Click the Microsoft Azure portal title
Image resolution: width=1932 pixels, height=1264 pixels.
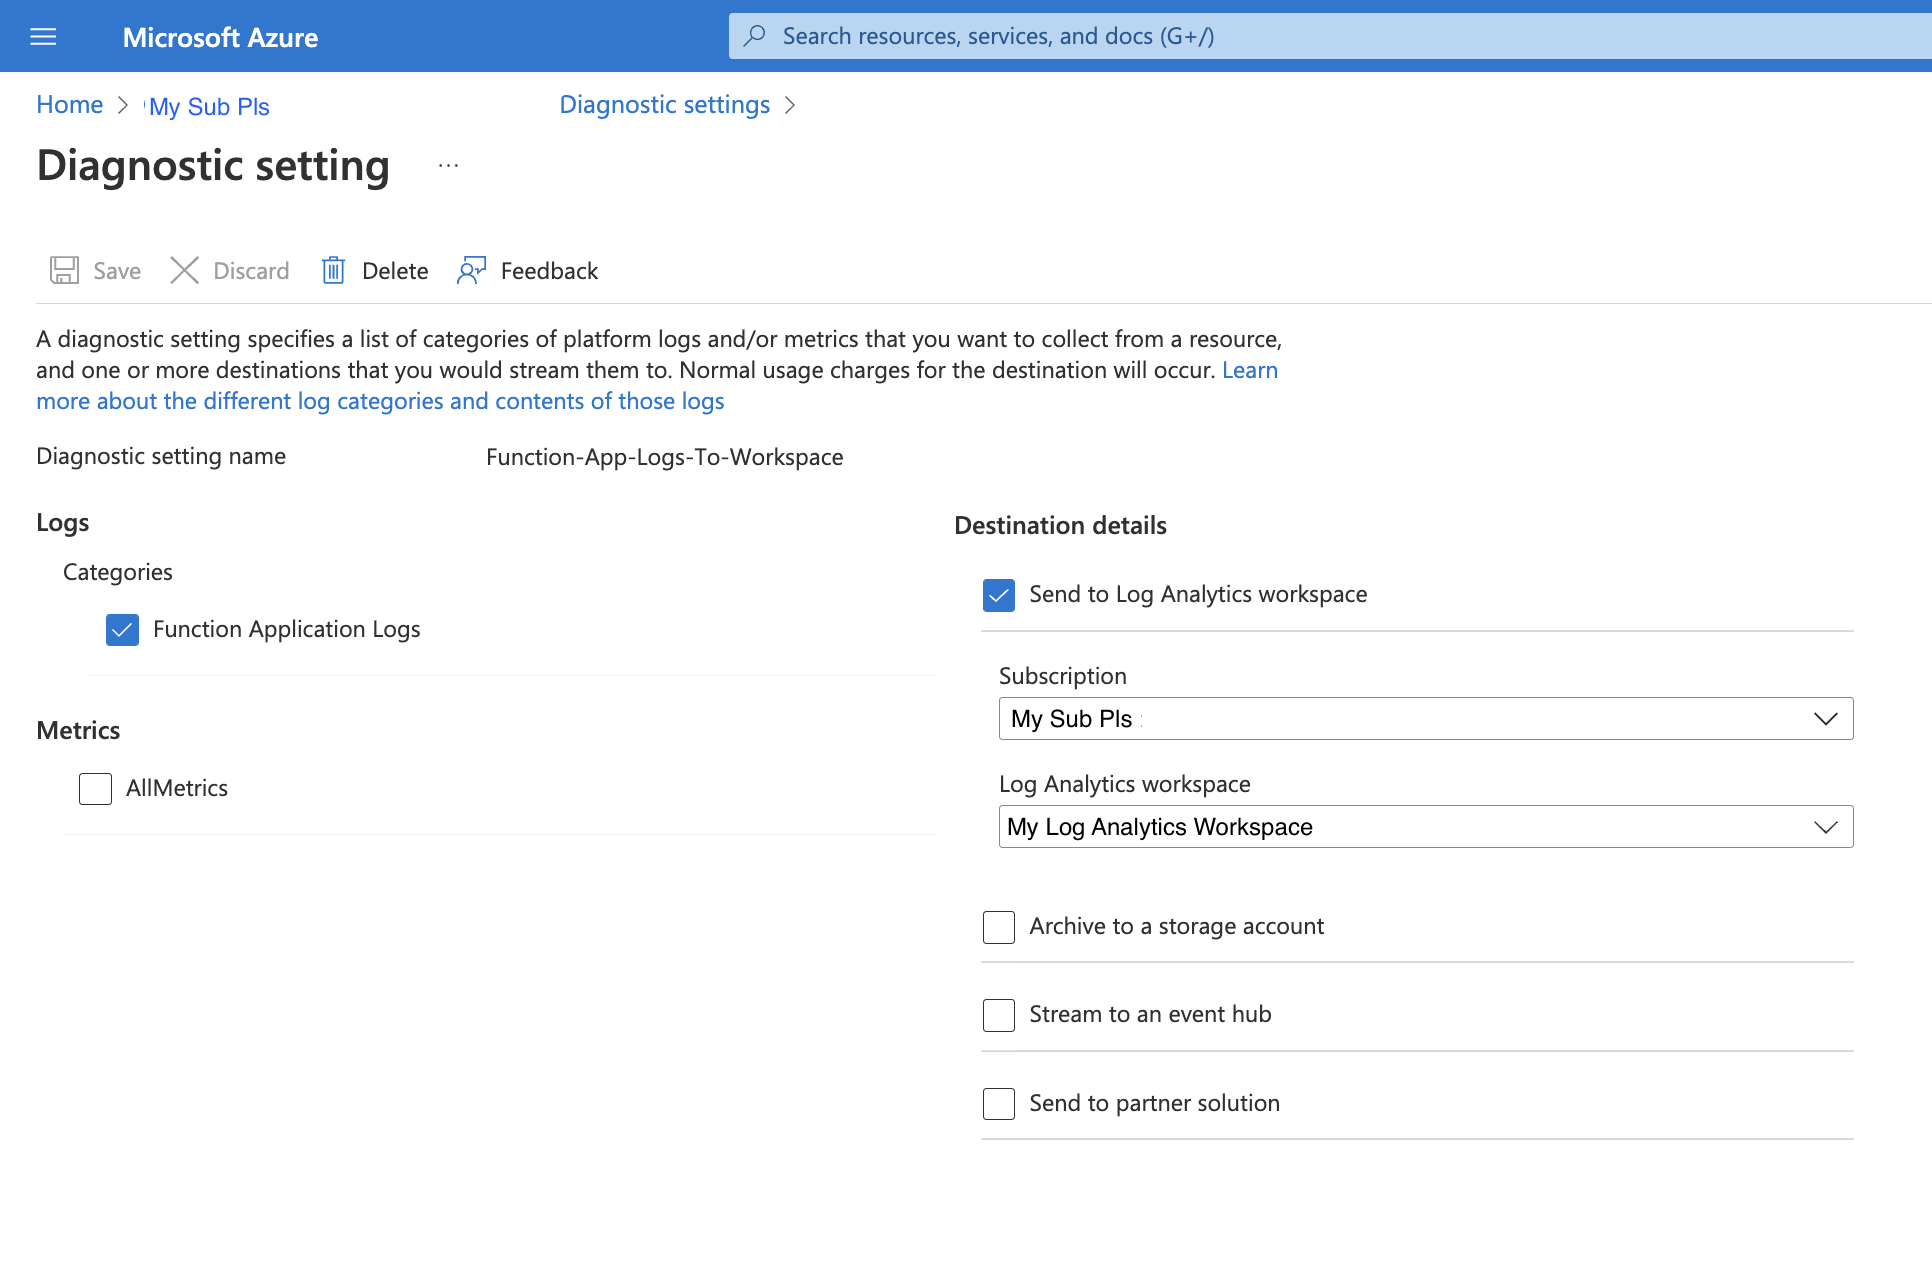pyautogui.click(x=220, y=37)
